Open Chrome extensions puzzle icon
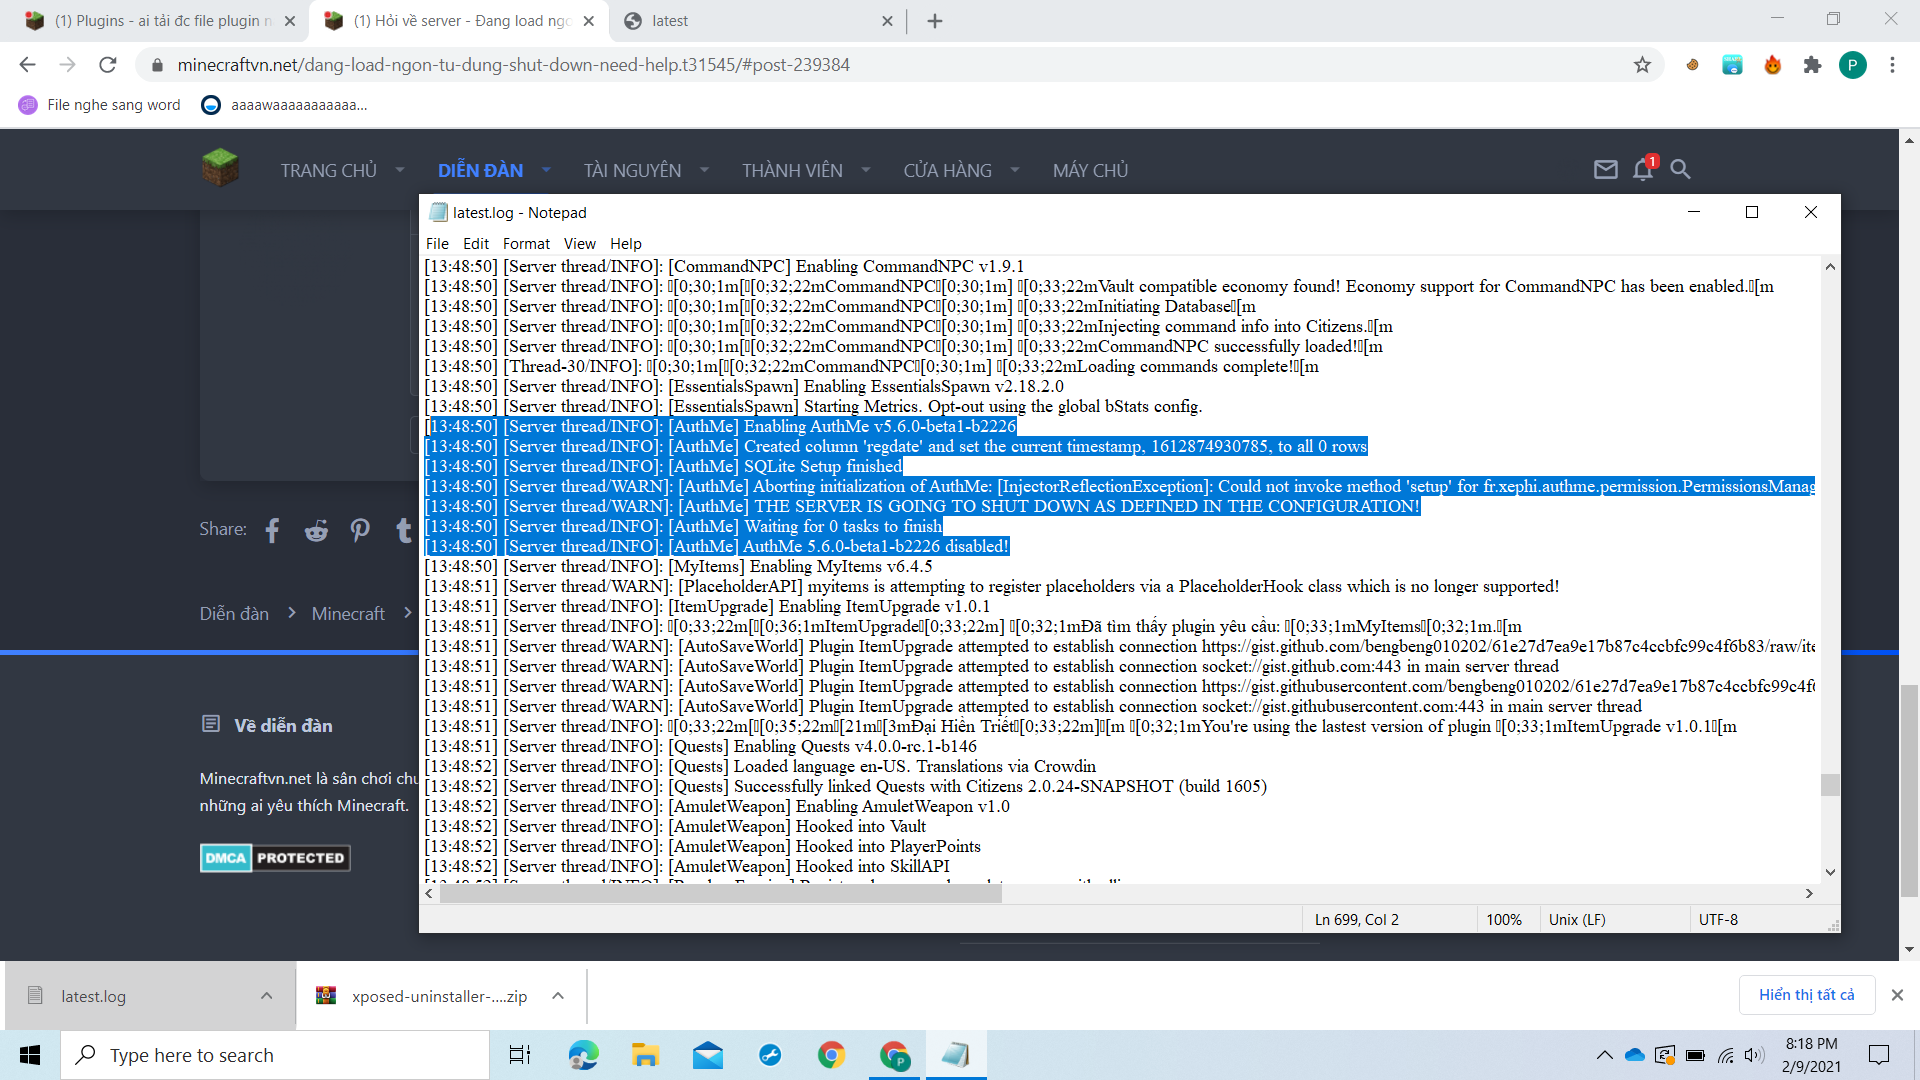The image size is (1920, 1080). tap(1812, 65)
